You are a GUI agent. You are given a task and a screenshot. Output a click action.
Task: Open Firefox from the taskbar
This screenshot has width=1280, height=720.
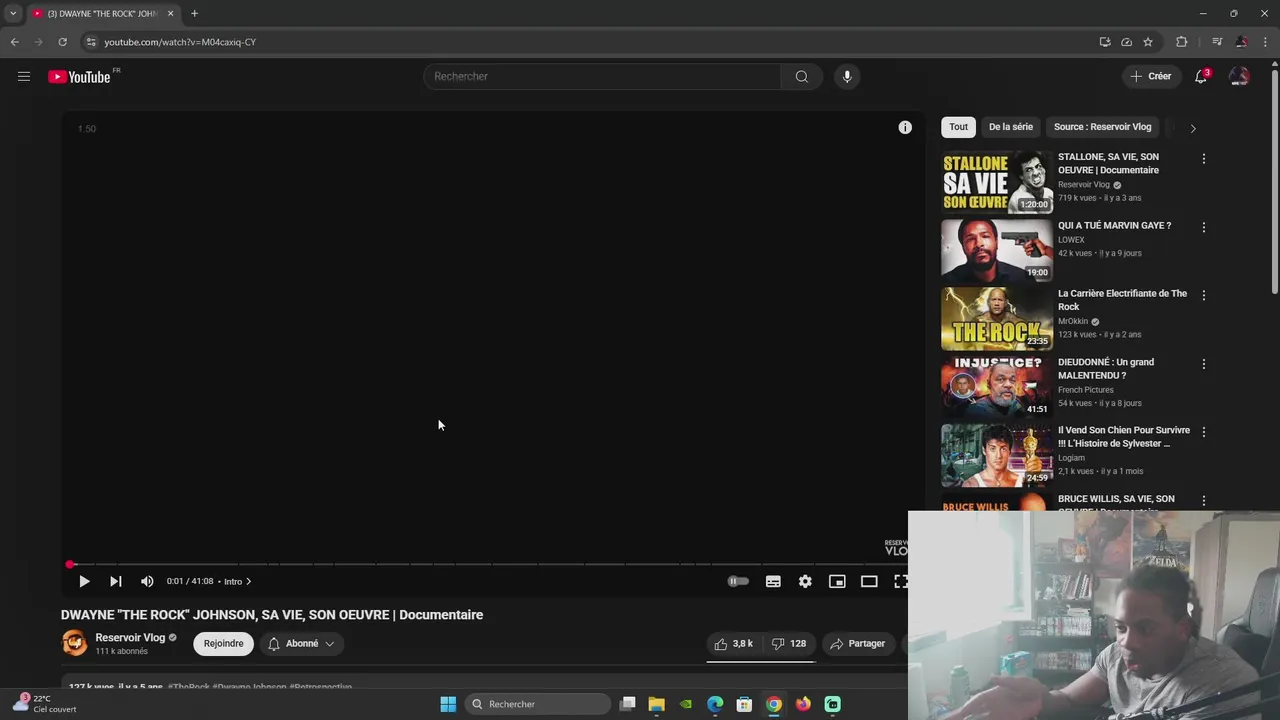803,704
